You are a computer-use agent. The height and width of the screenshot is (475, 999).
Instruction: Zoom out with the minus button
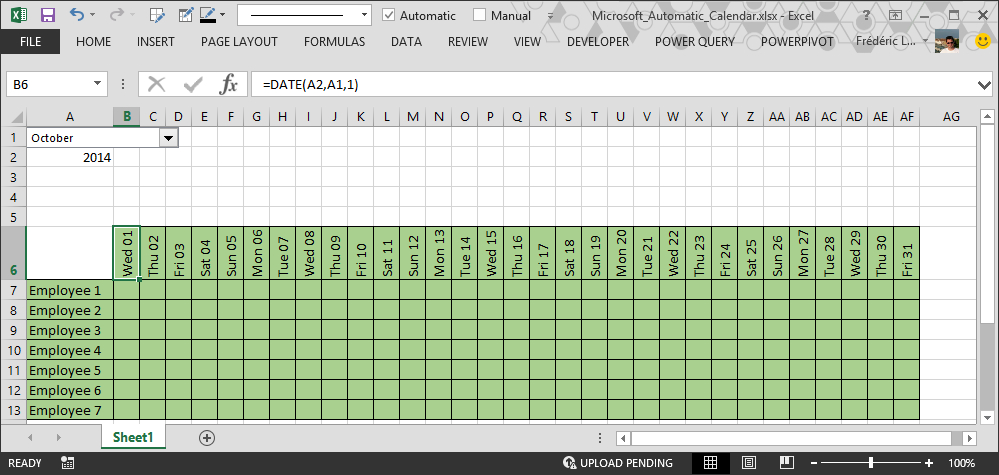click(x=814, y=463)
